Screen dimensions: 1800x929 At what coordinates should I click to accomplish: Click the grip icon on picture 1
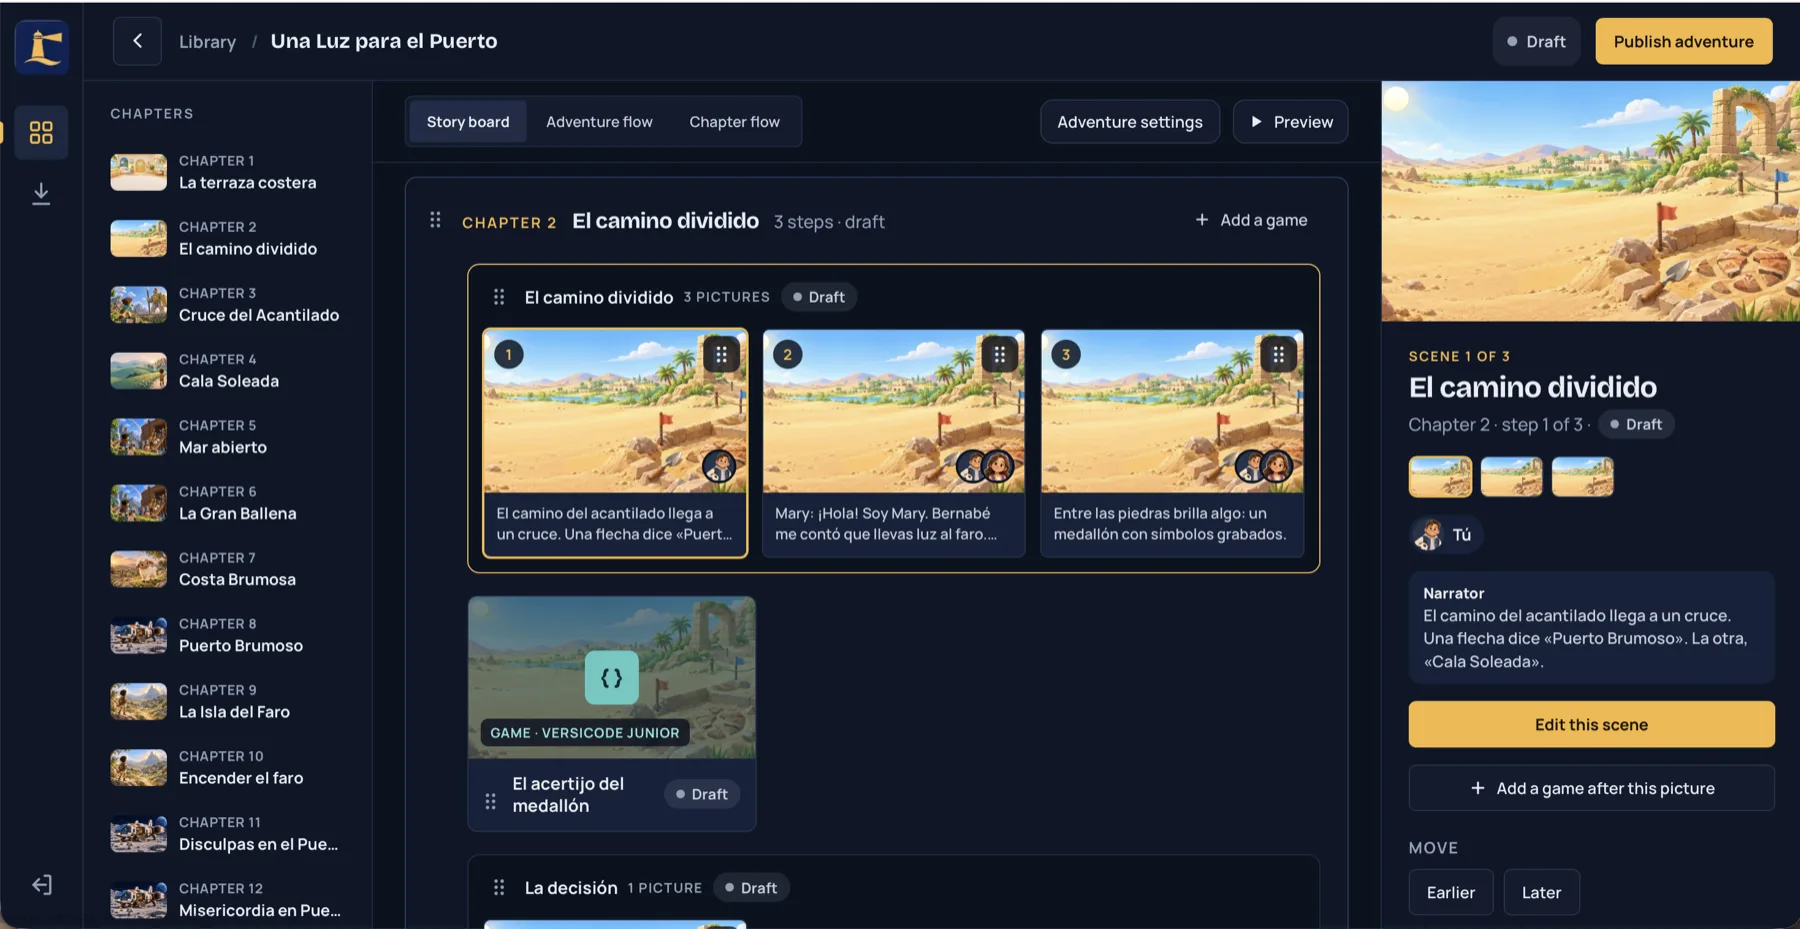click(721, 354)
